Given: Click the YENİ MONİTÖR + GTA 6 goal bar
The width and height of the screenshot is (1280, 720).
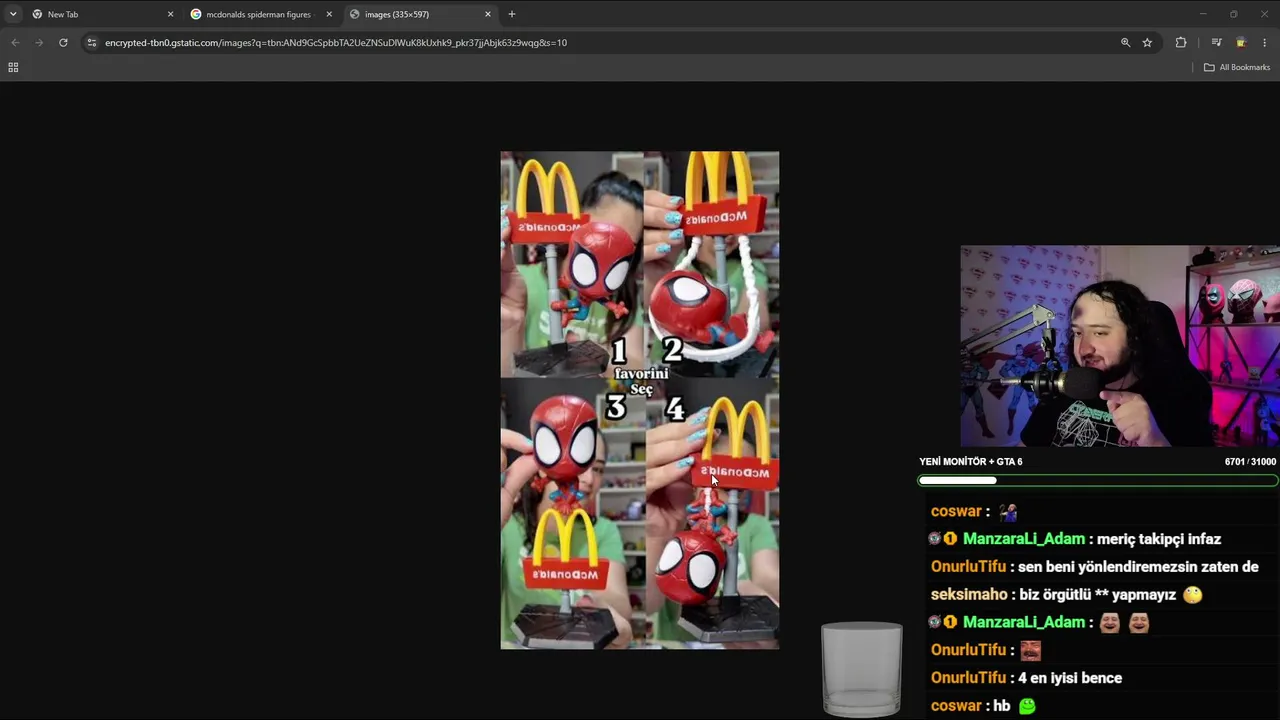Looking at the screenshot, I should (1098, 481).
